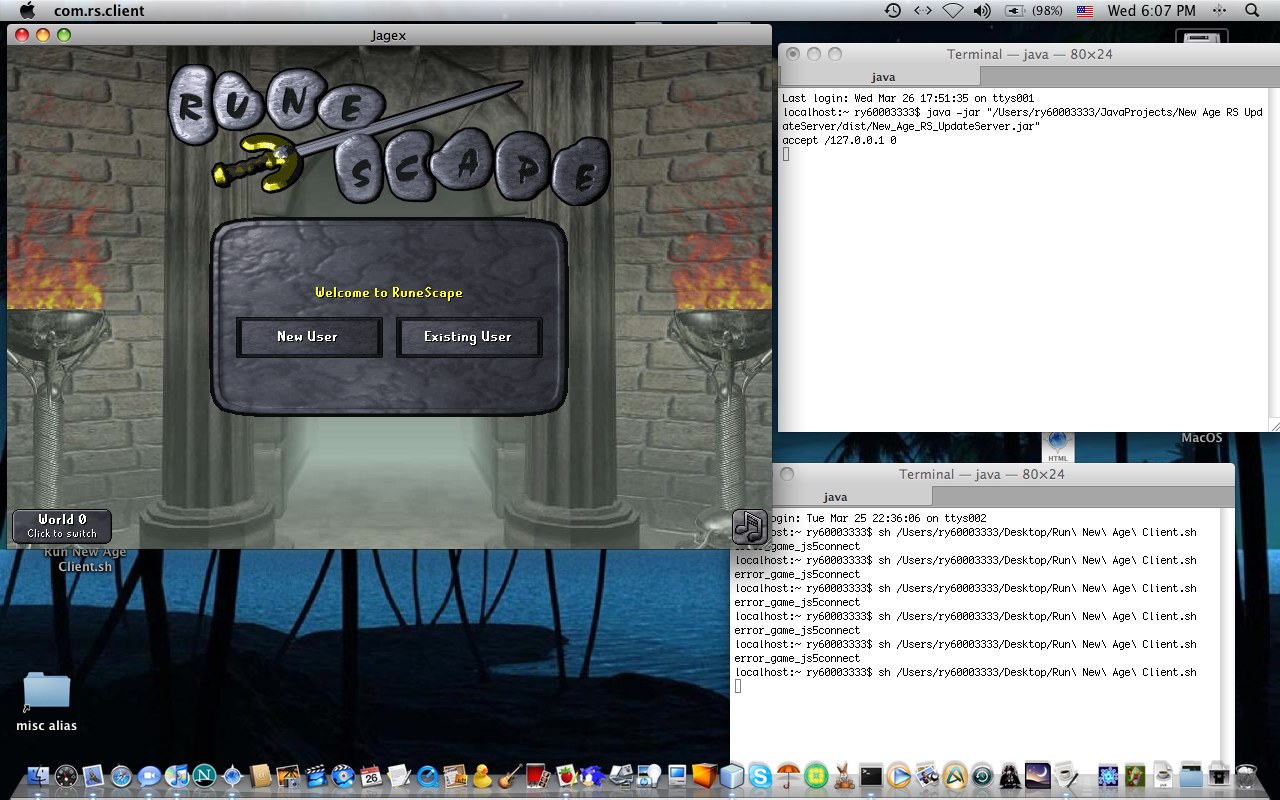1280x800 pixels.
Task: Select the java tab in the lower Terminal
Action: (835, 497)
